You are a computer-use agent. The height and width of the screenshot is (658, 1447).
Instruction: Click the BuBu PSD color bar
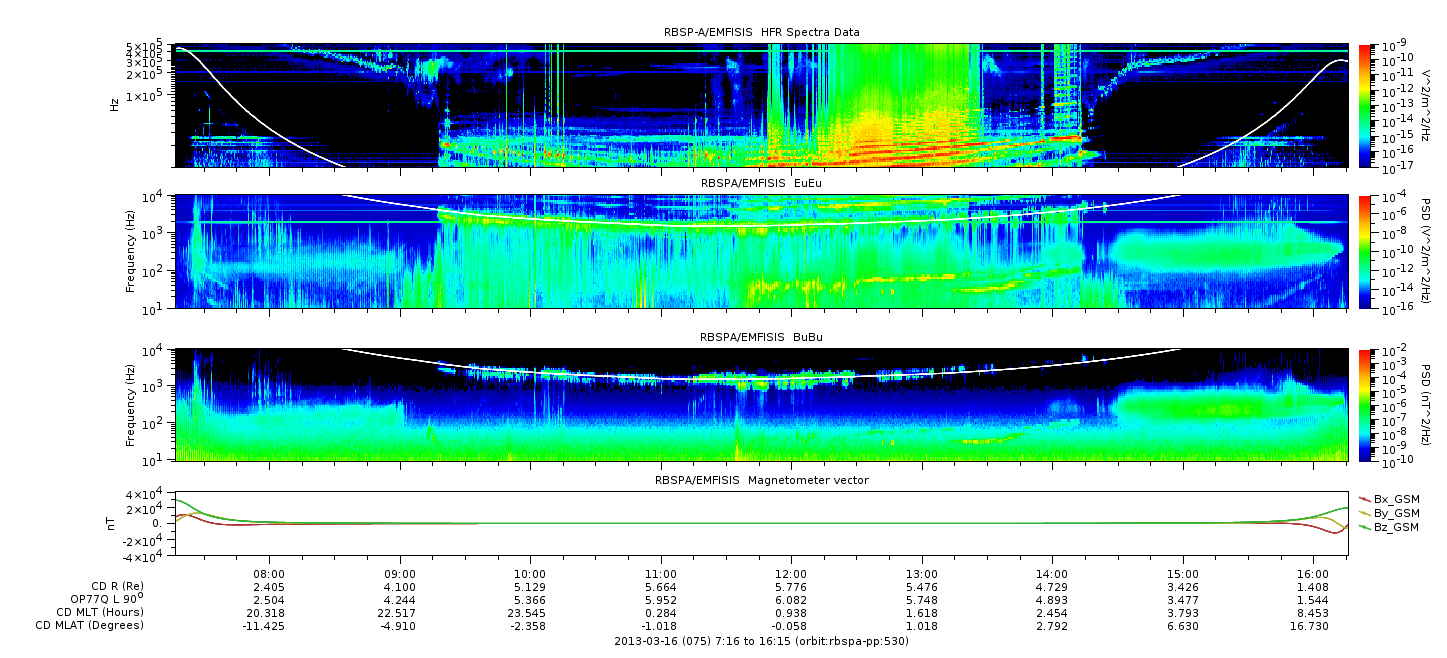[1366, 405]
